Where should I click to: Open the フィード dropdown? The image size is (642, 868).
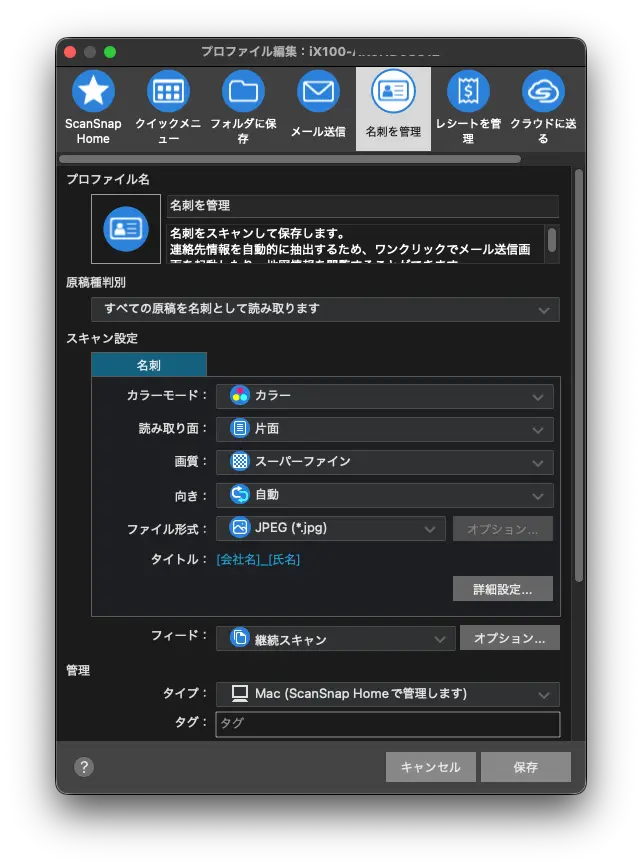[335, 638]
